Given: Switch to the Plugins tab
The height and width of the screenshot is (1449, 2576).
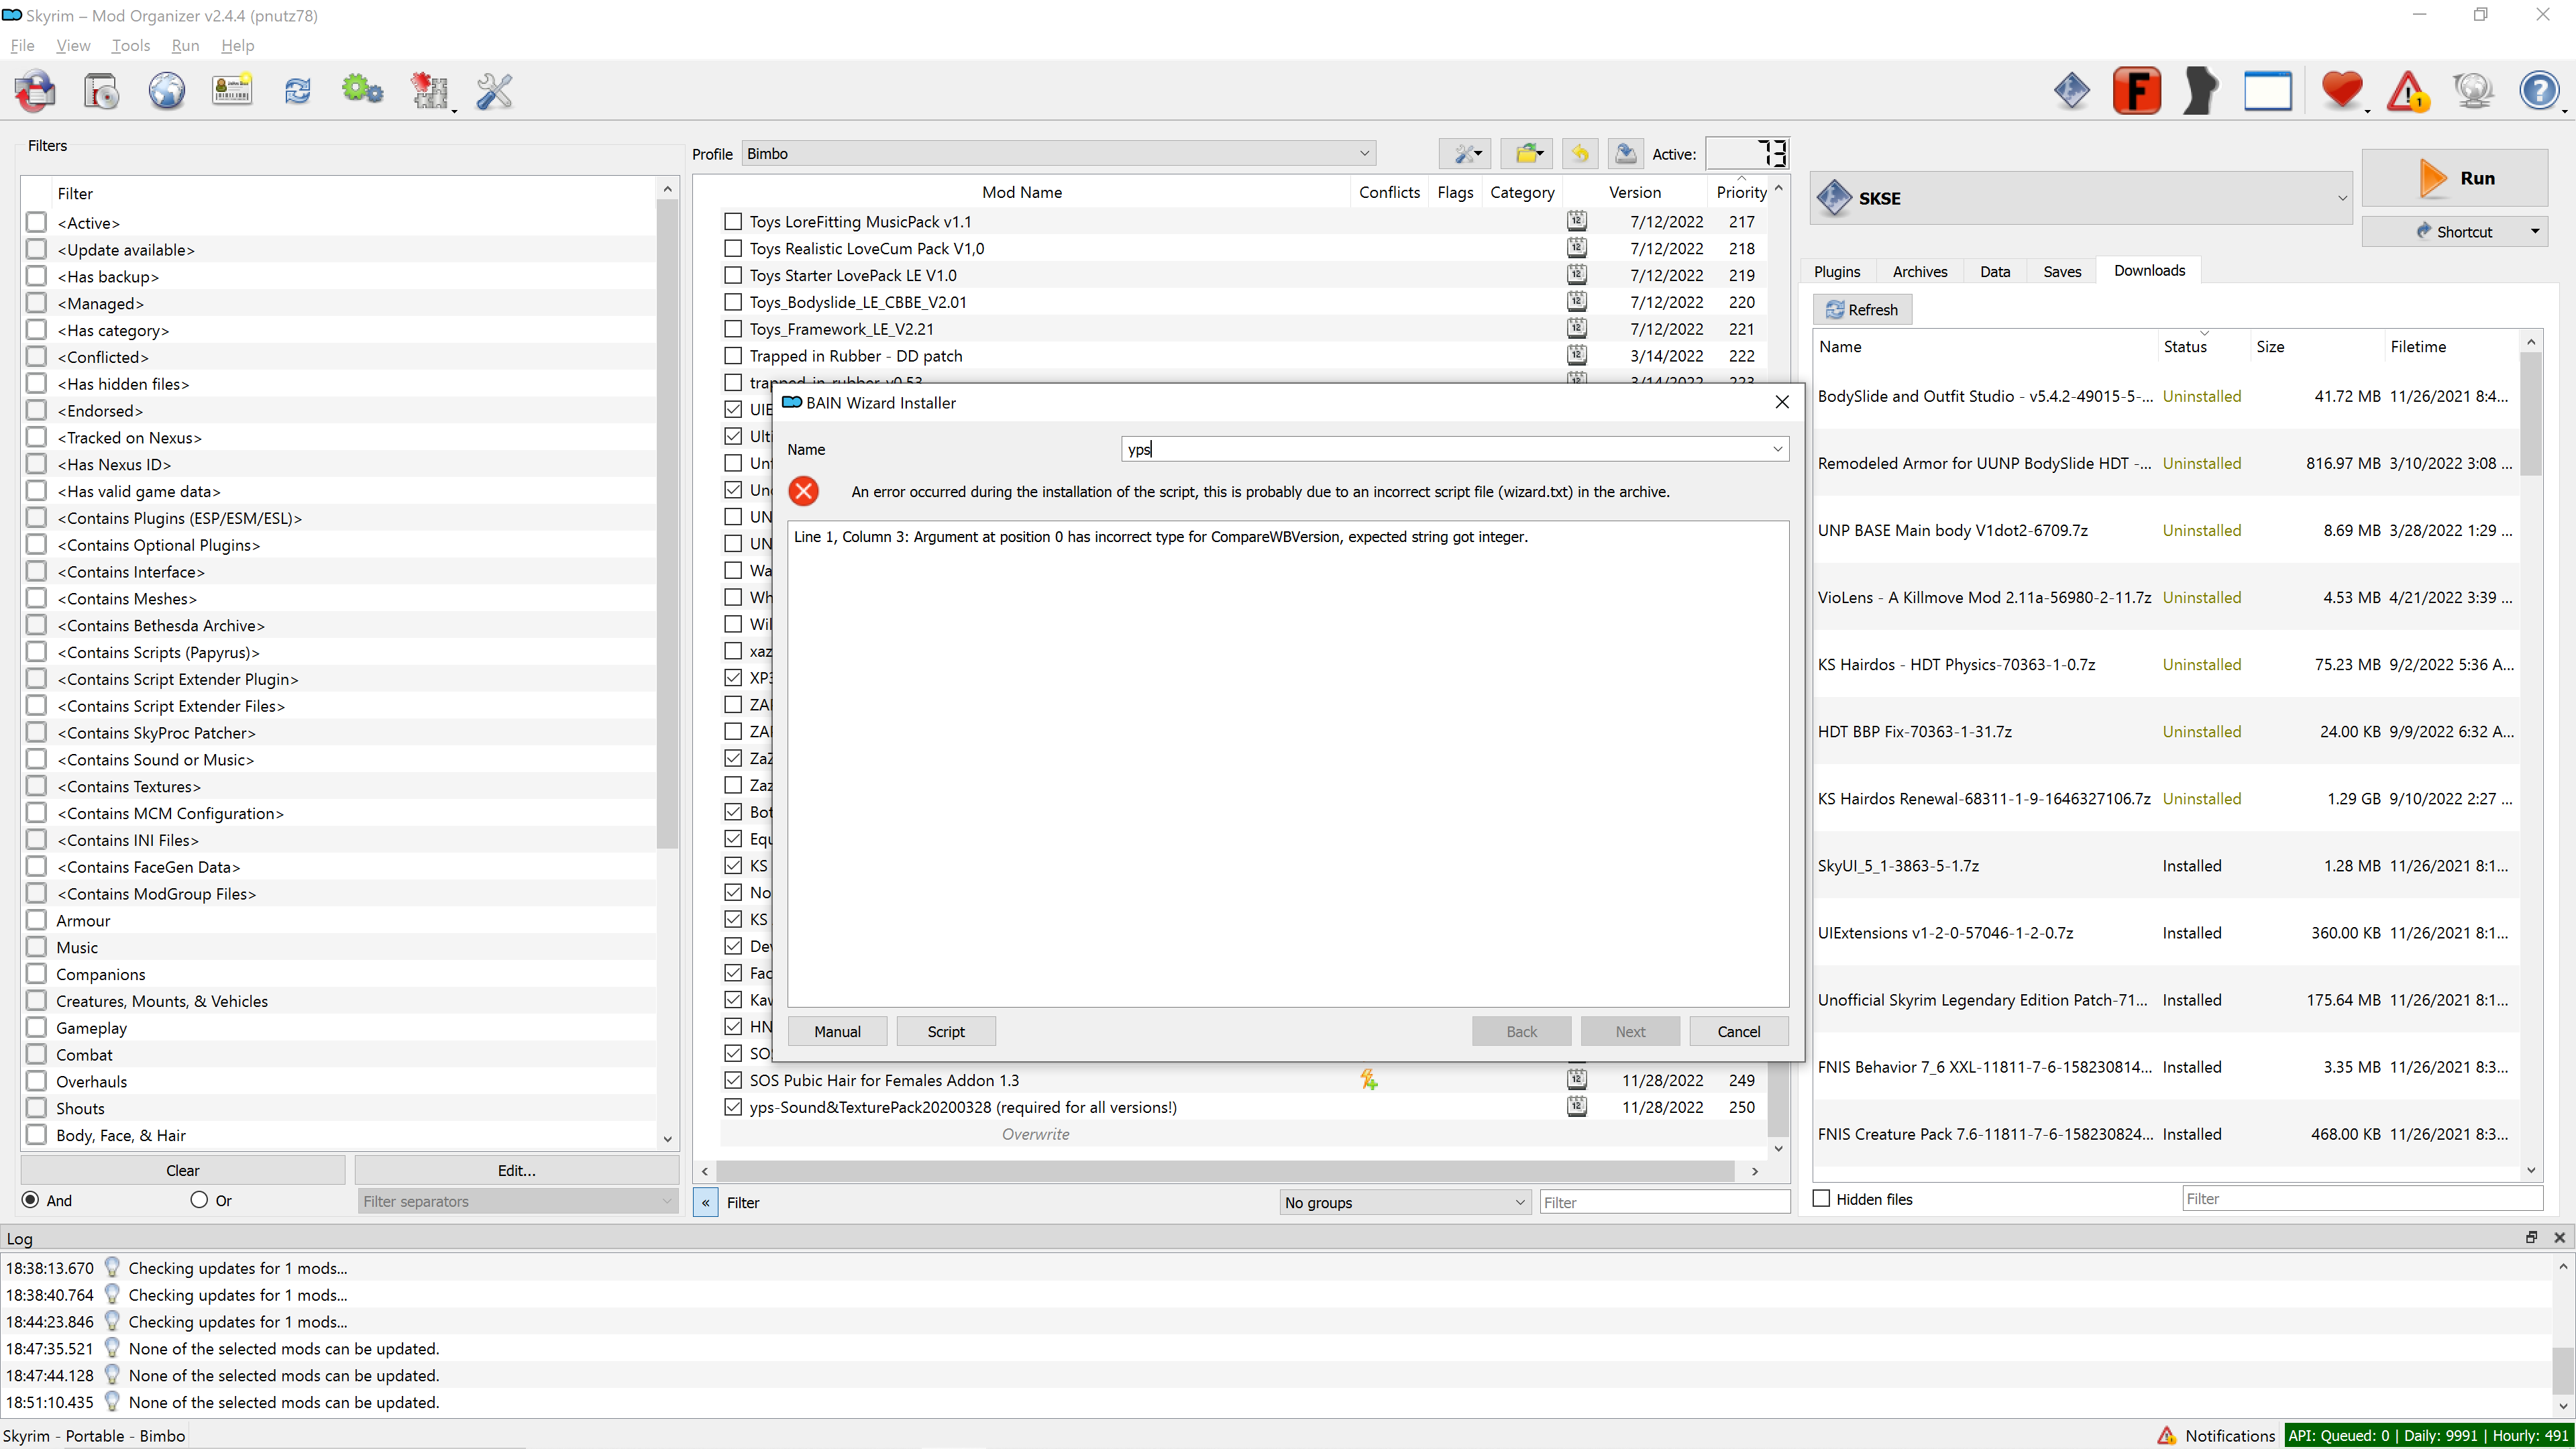Looking at the screenshot, I should 1836,271.
